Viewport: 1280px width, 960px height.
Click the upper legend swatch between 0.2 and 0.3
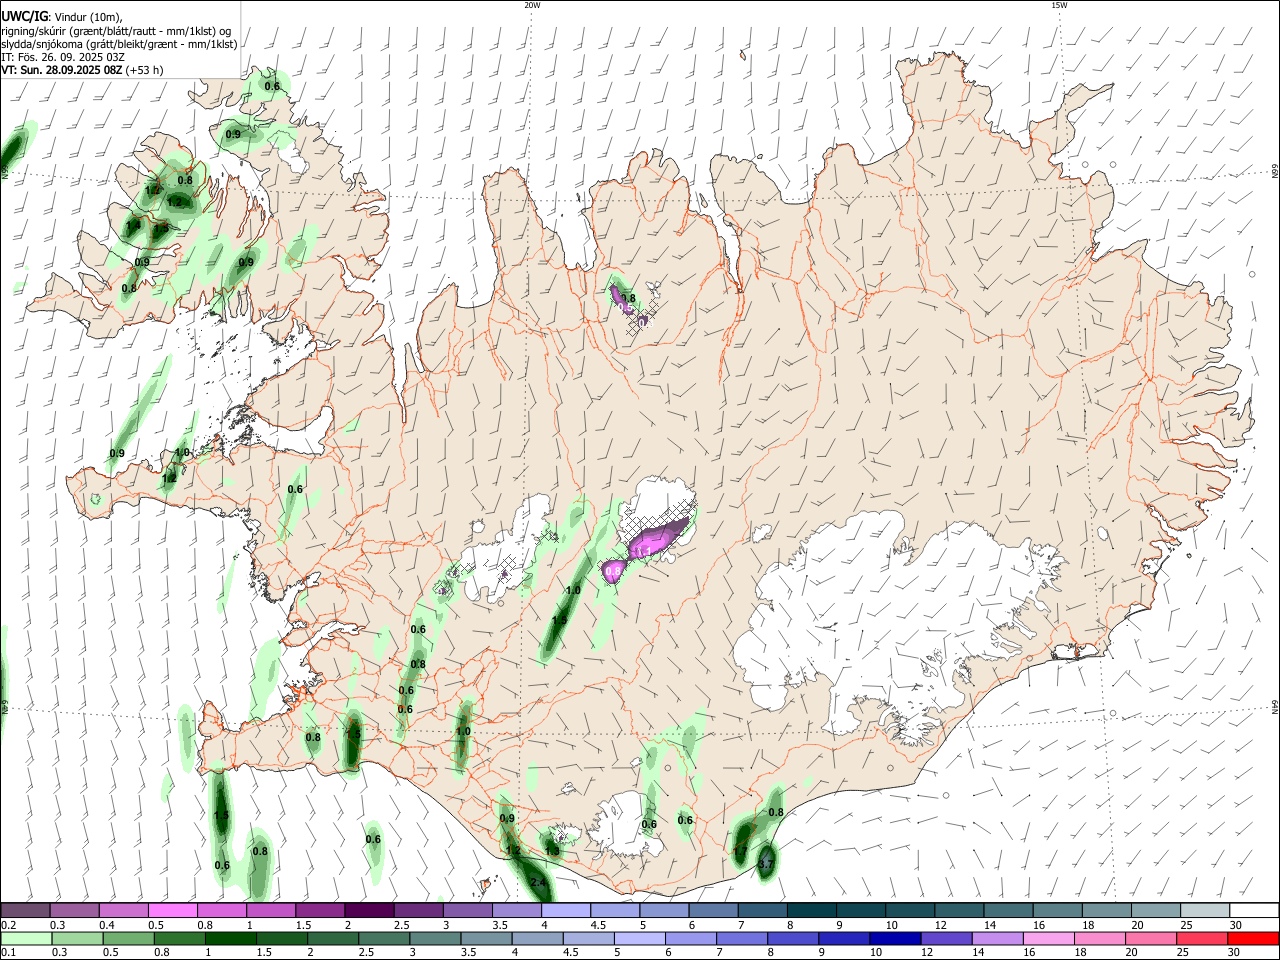tap(26, 911)
